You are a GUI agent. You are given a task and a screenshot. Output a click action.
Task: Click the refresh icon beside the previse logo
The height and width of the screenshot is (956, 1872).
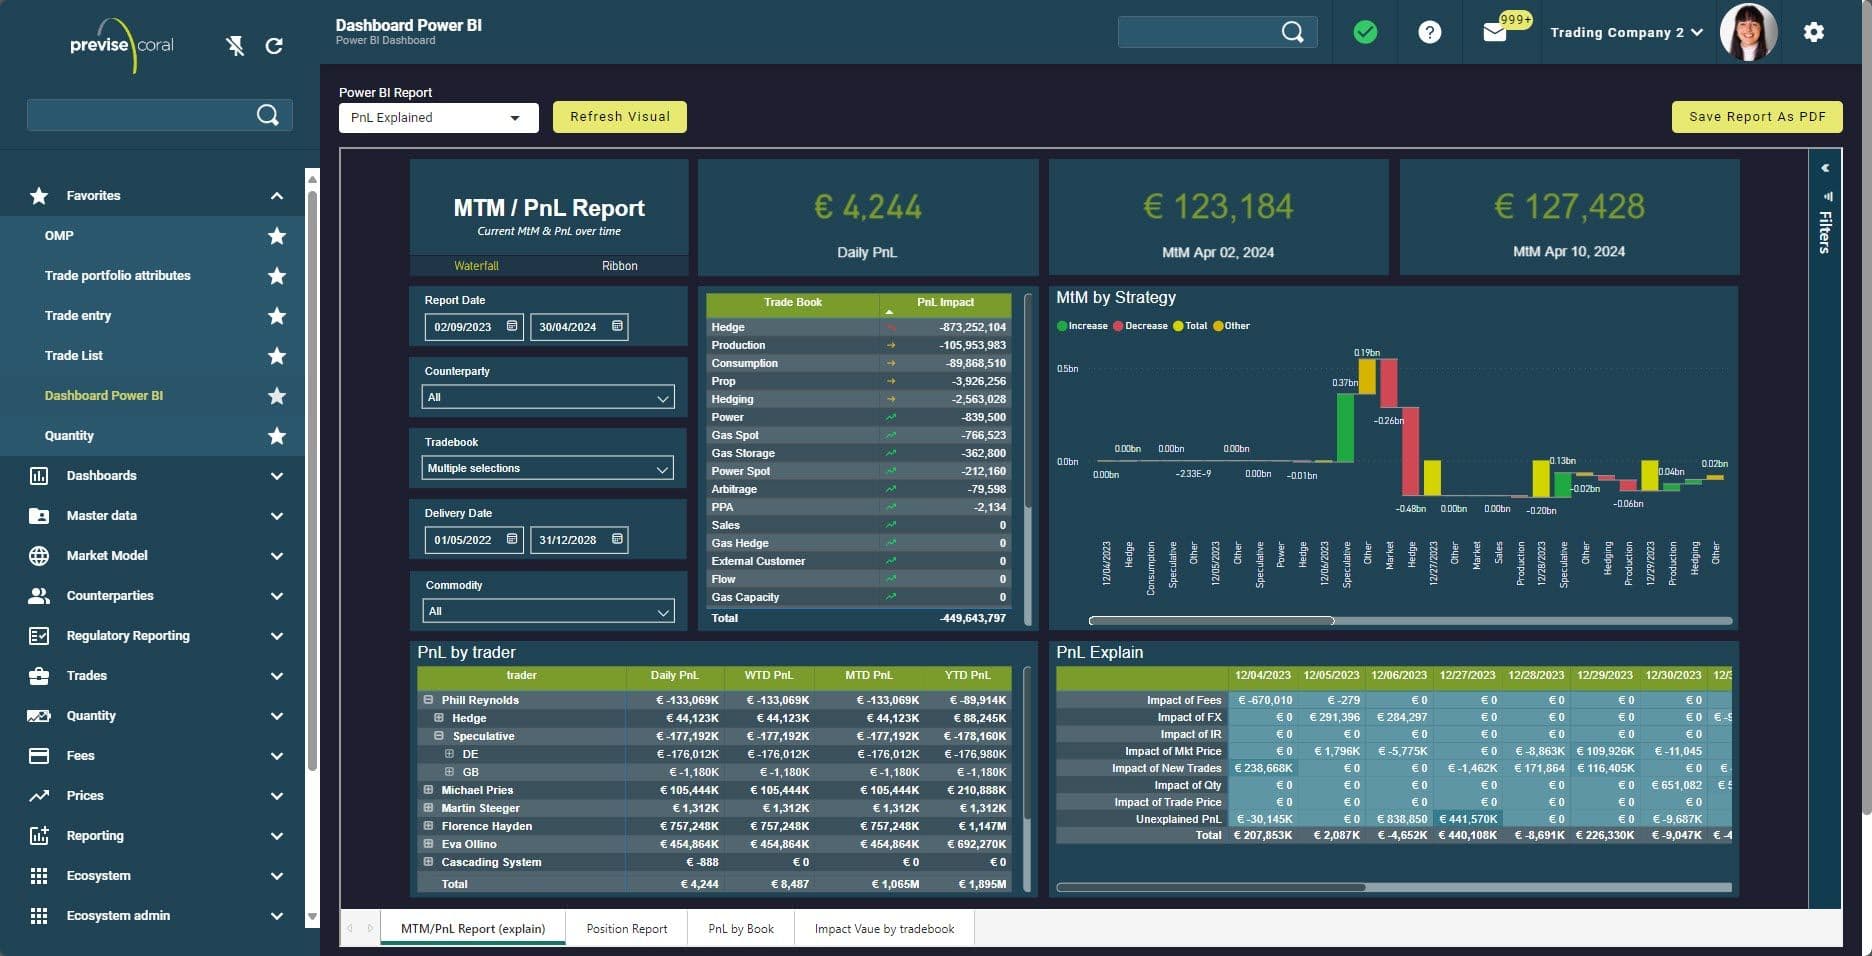[274, 45]
